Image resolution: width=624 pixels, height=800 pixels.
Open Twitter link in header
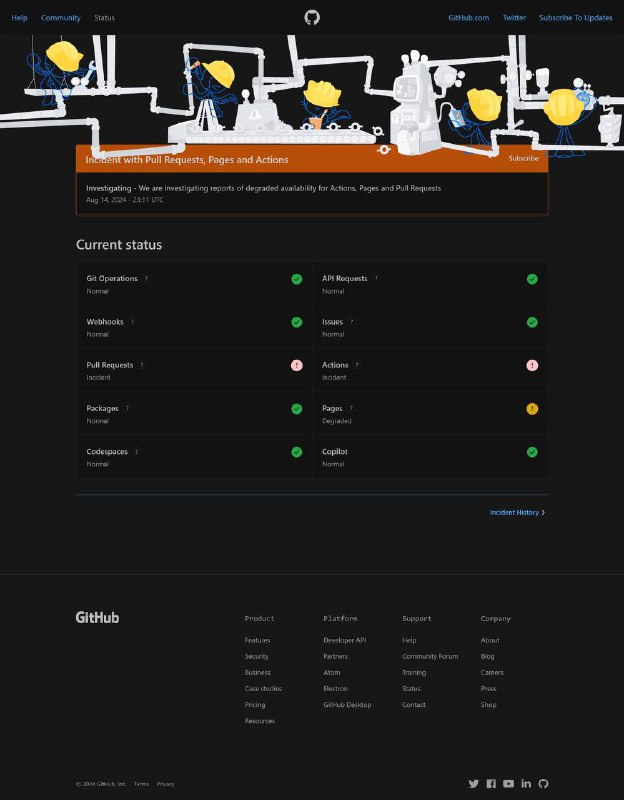(514, 18)
